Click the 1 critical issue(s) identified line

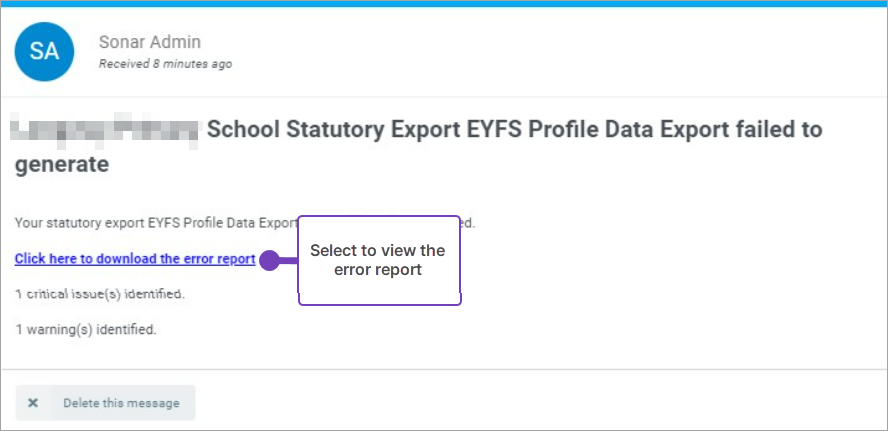point(100,294)
